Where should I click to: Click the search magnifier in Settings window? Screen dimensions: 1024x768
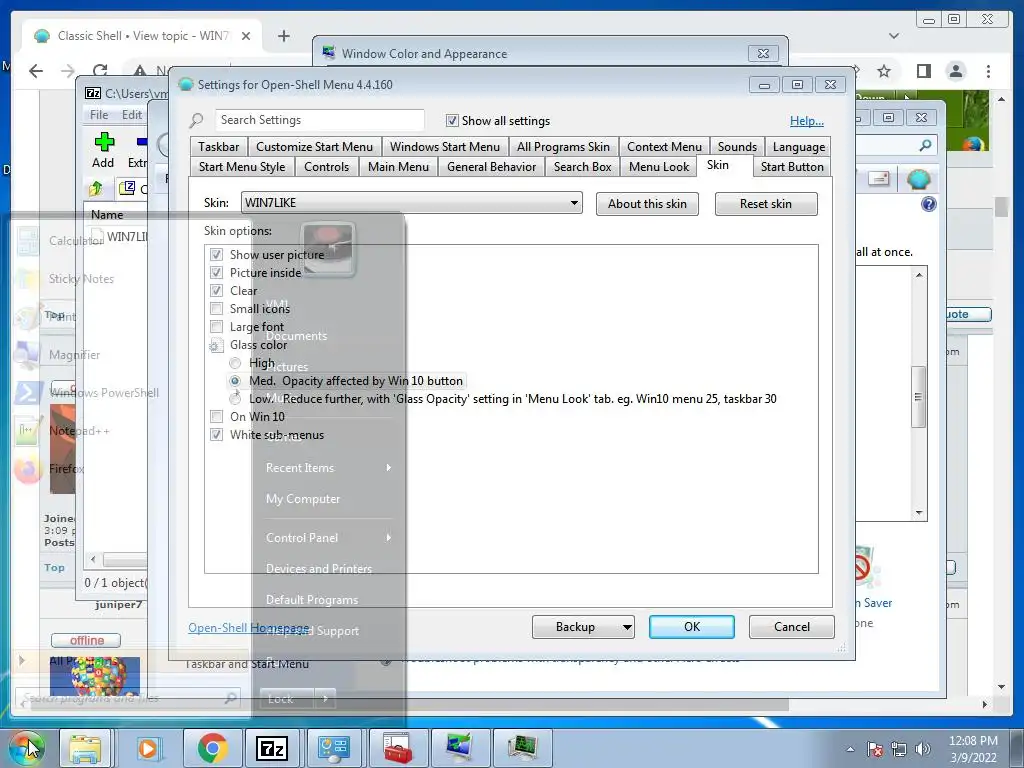197,120
